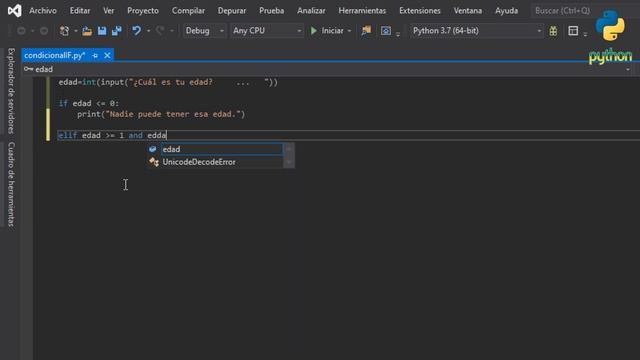Click the new project icon
Viewport: 640px width, 360px height.
(64, 31)
